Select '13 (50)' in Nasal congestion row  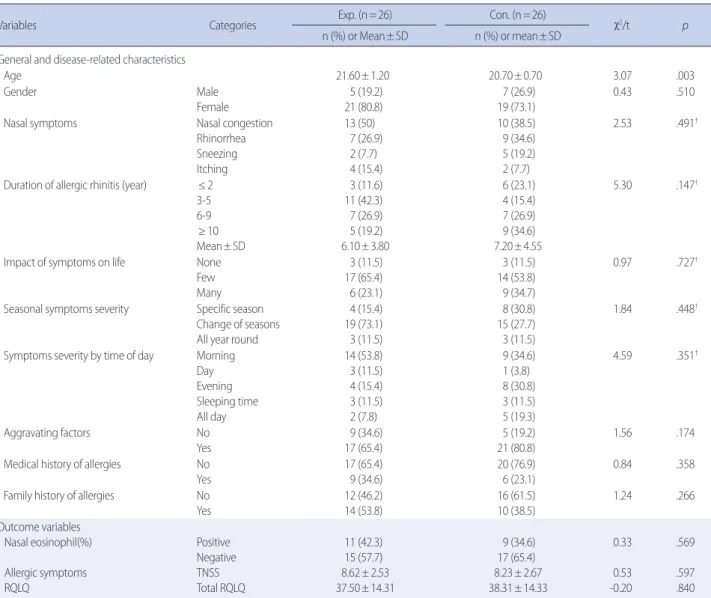click(360, 123)
